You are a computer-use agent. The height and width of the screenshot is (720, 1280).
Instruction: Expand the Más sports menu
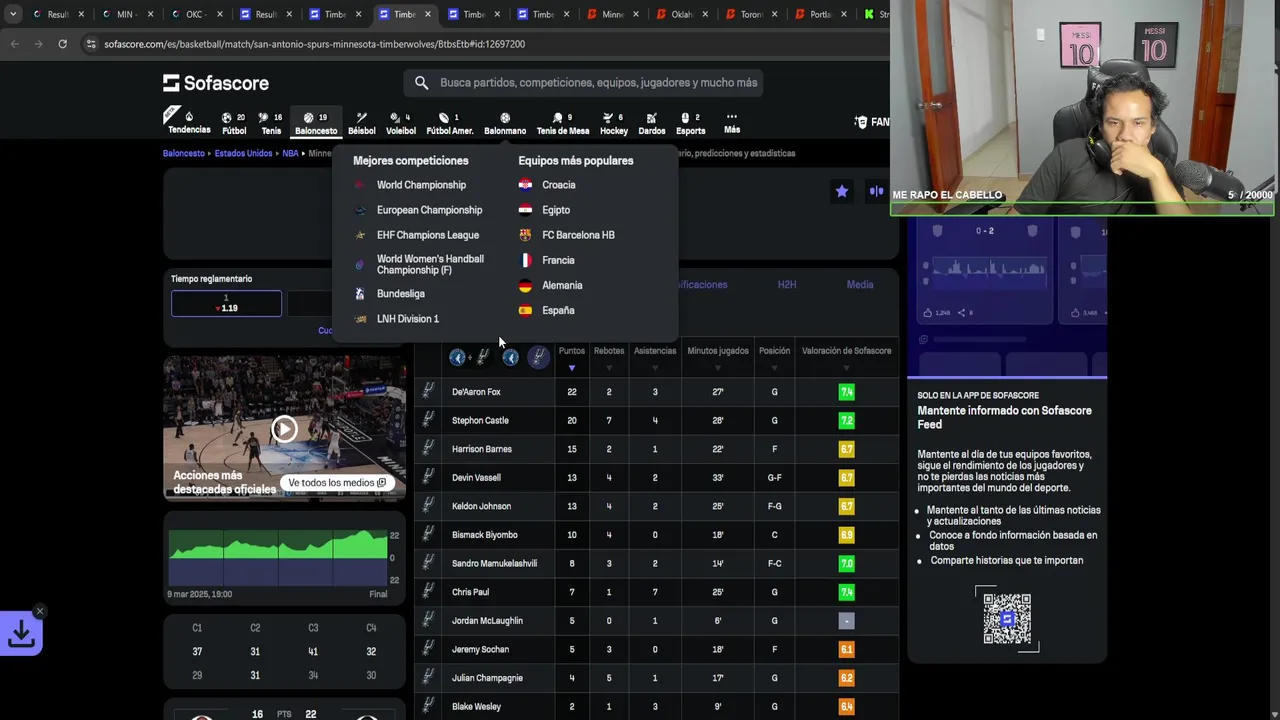[732, 123]
